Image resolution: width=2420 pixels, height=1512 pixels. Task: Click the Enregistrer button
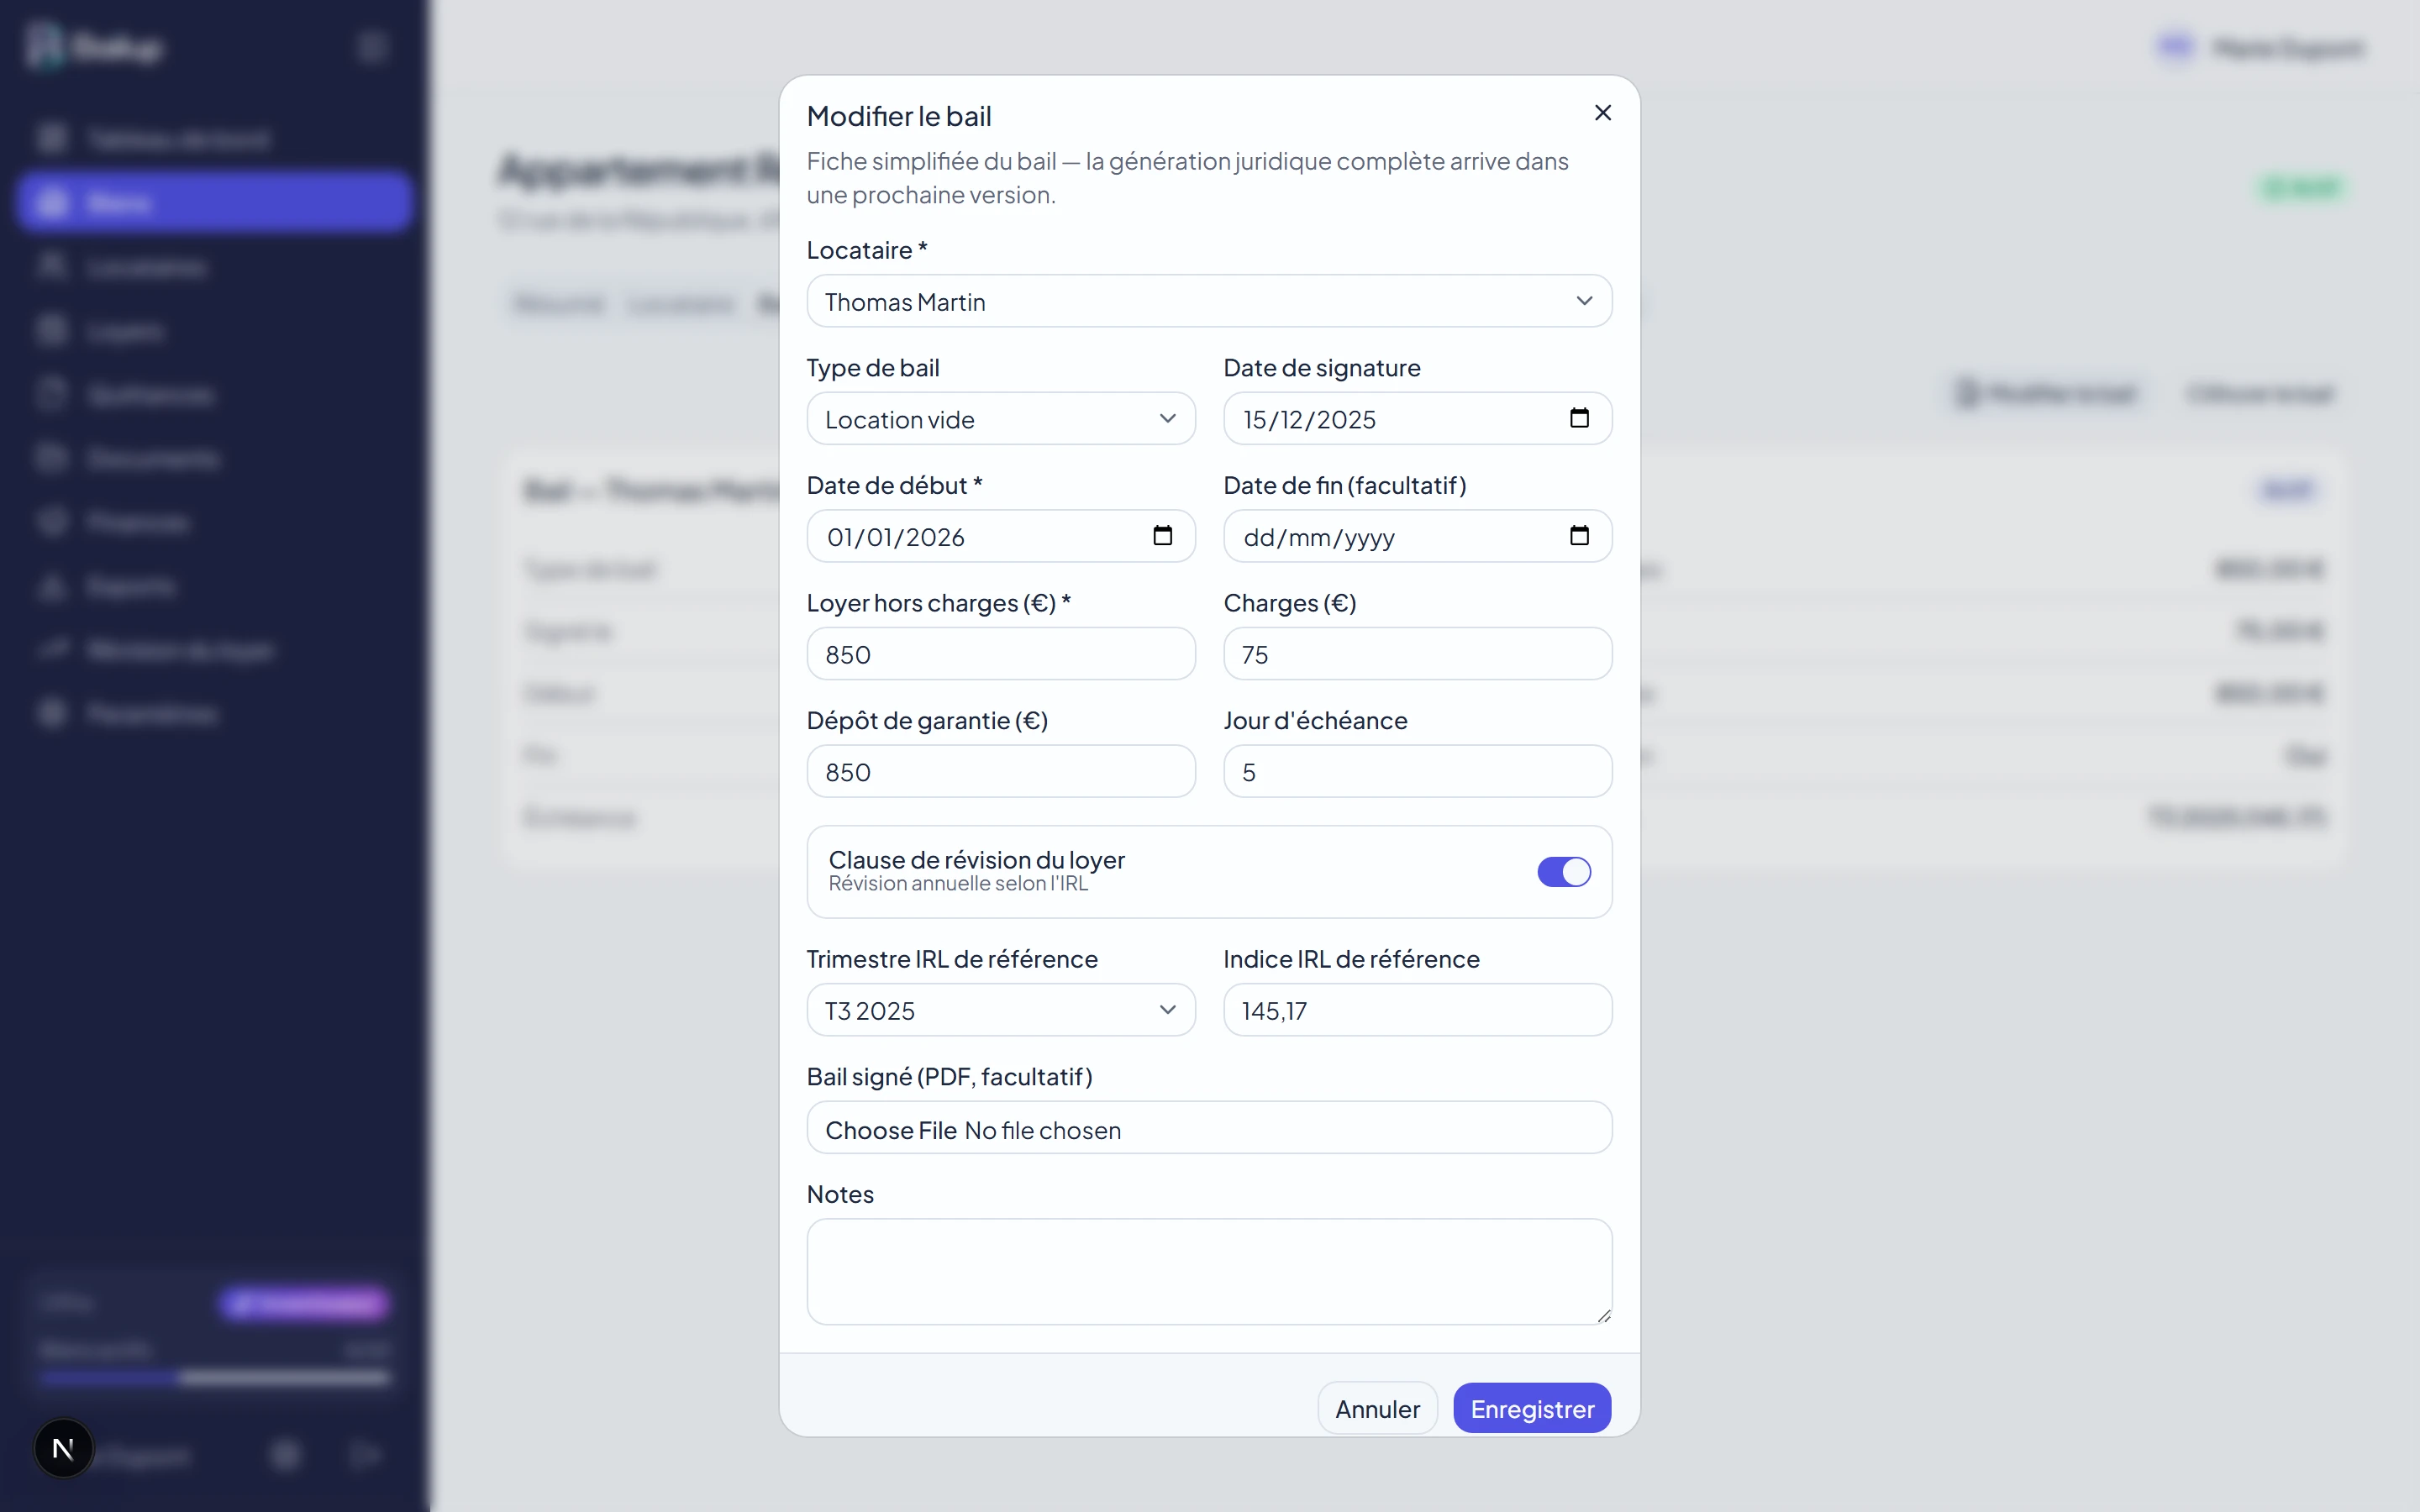click(1531, 1408)
